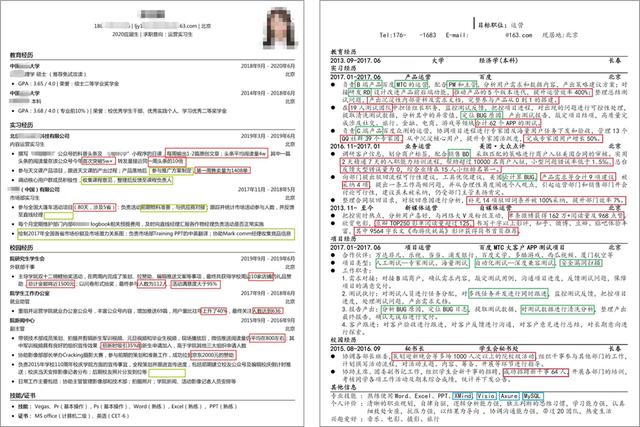Select the date range '2018年9月 - 2020年6月'
640x427 pixels.
click(268, 66)
